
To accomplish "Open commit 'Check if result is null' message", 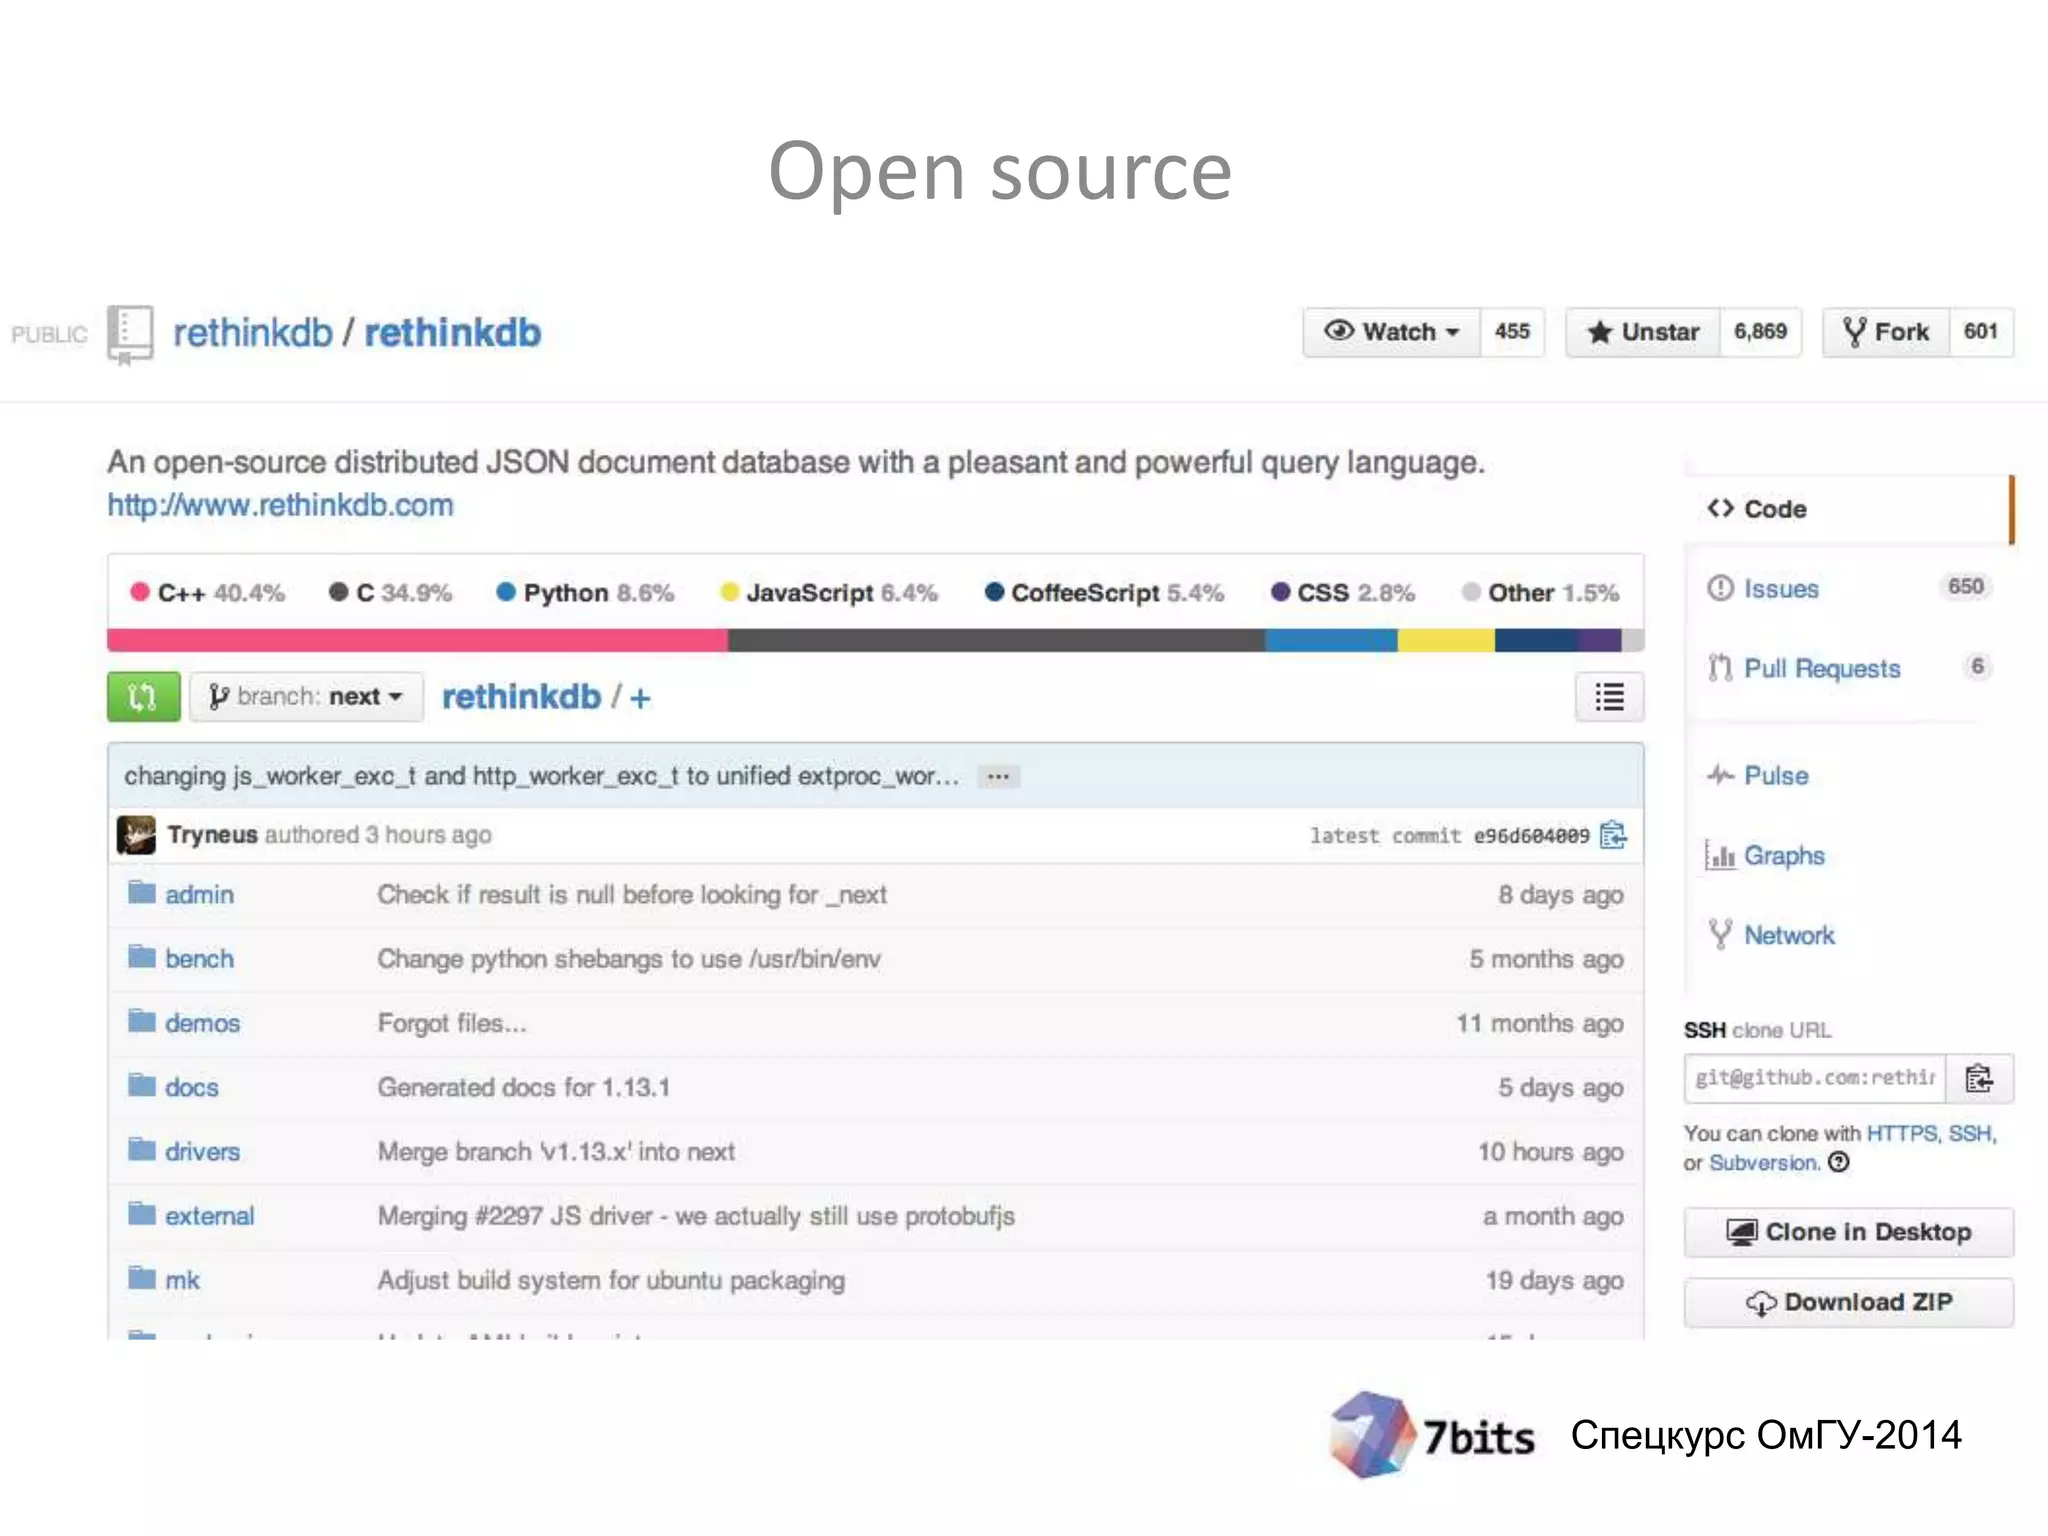I will (631, 895).
